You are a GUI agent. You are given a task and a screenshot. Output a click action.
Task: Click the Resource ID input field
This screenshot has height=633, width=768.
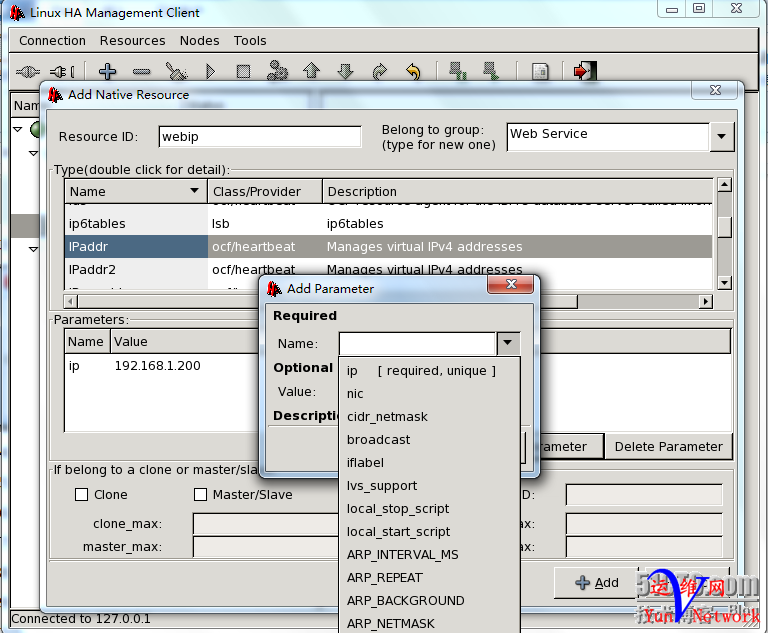point(260,137)
